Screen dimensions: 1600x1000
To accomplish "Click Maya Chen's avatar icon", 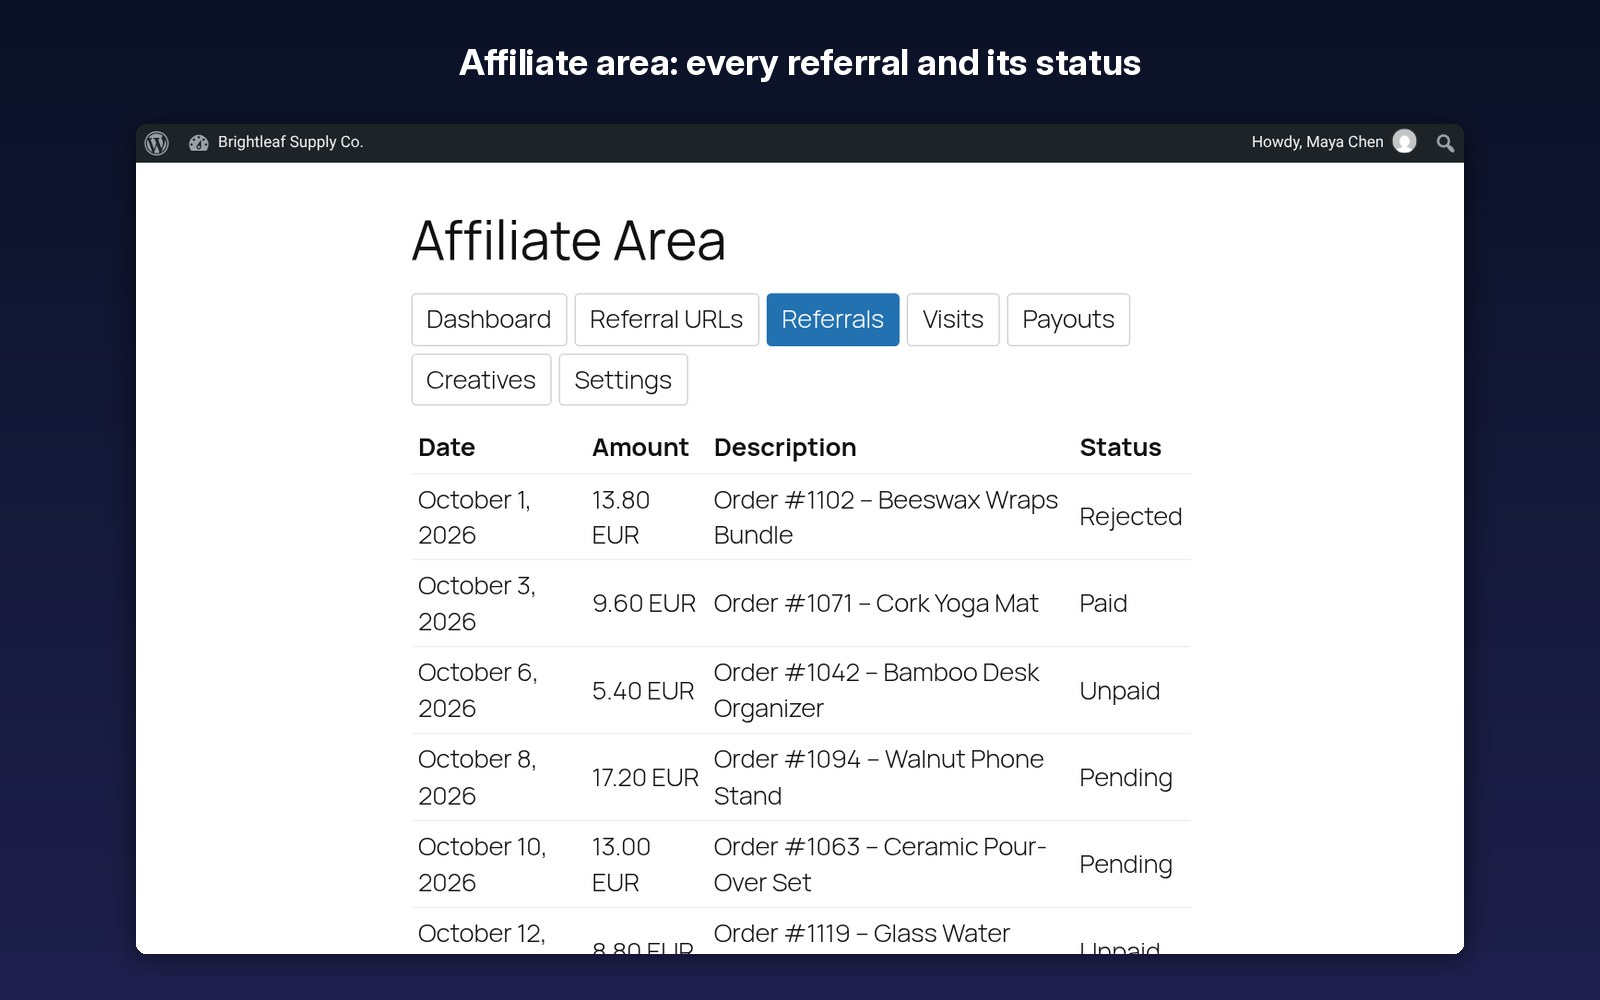I will 1405,142.
